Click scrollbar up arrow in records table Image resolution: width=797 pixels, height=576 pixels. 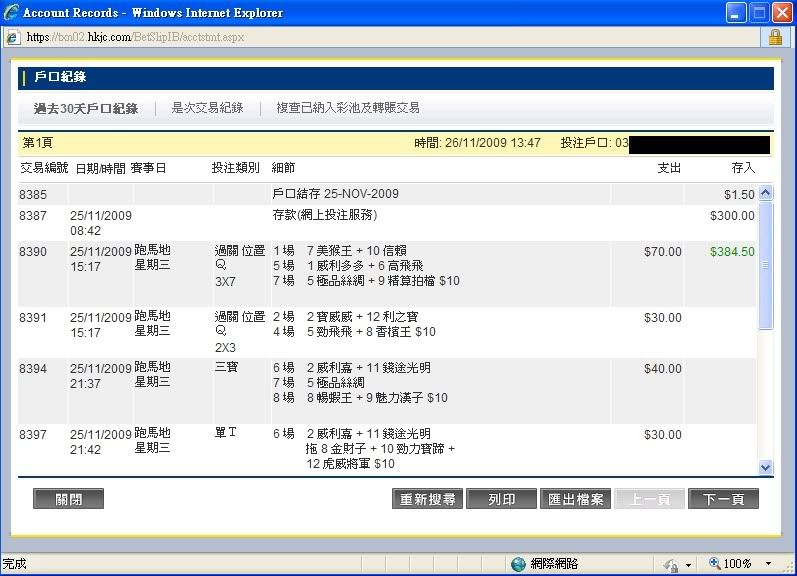[766, 193]
